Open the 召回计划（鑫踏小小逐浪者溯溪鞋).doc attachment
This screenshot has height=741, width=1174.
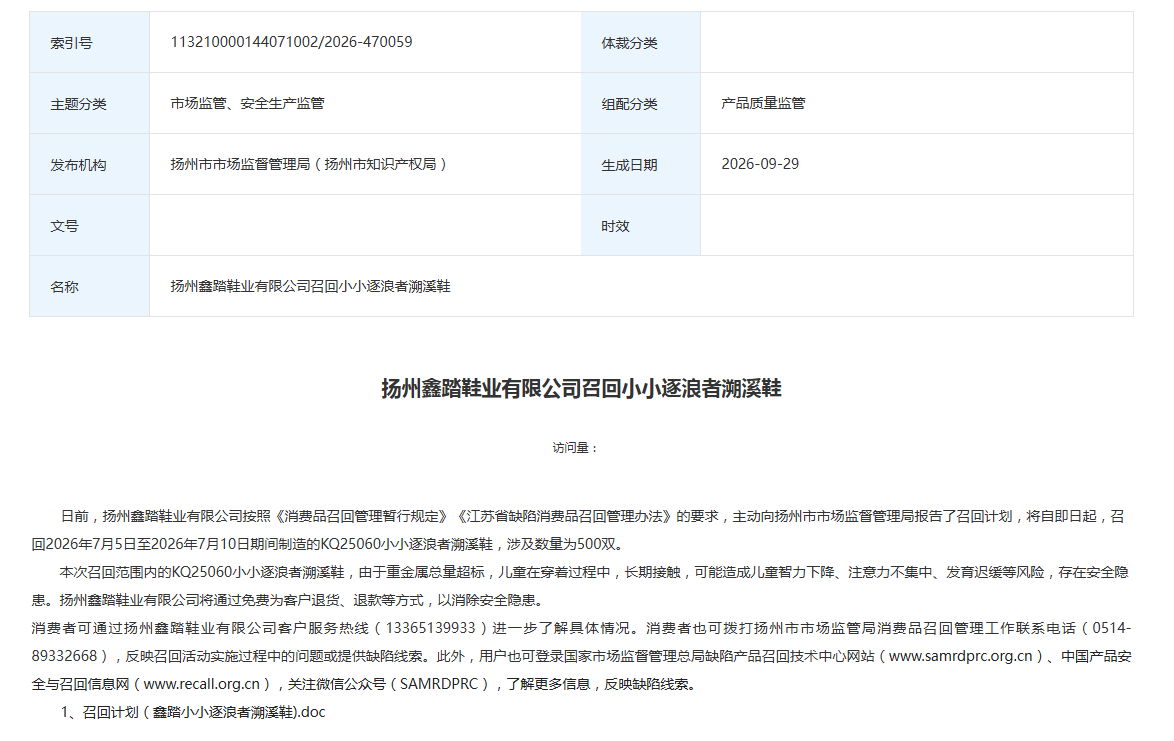tap(204, 713)
